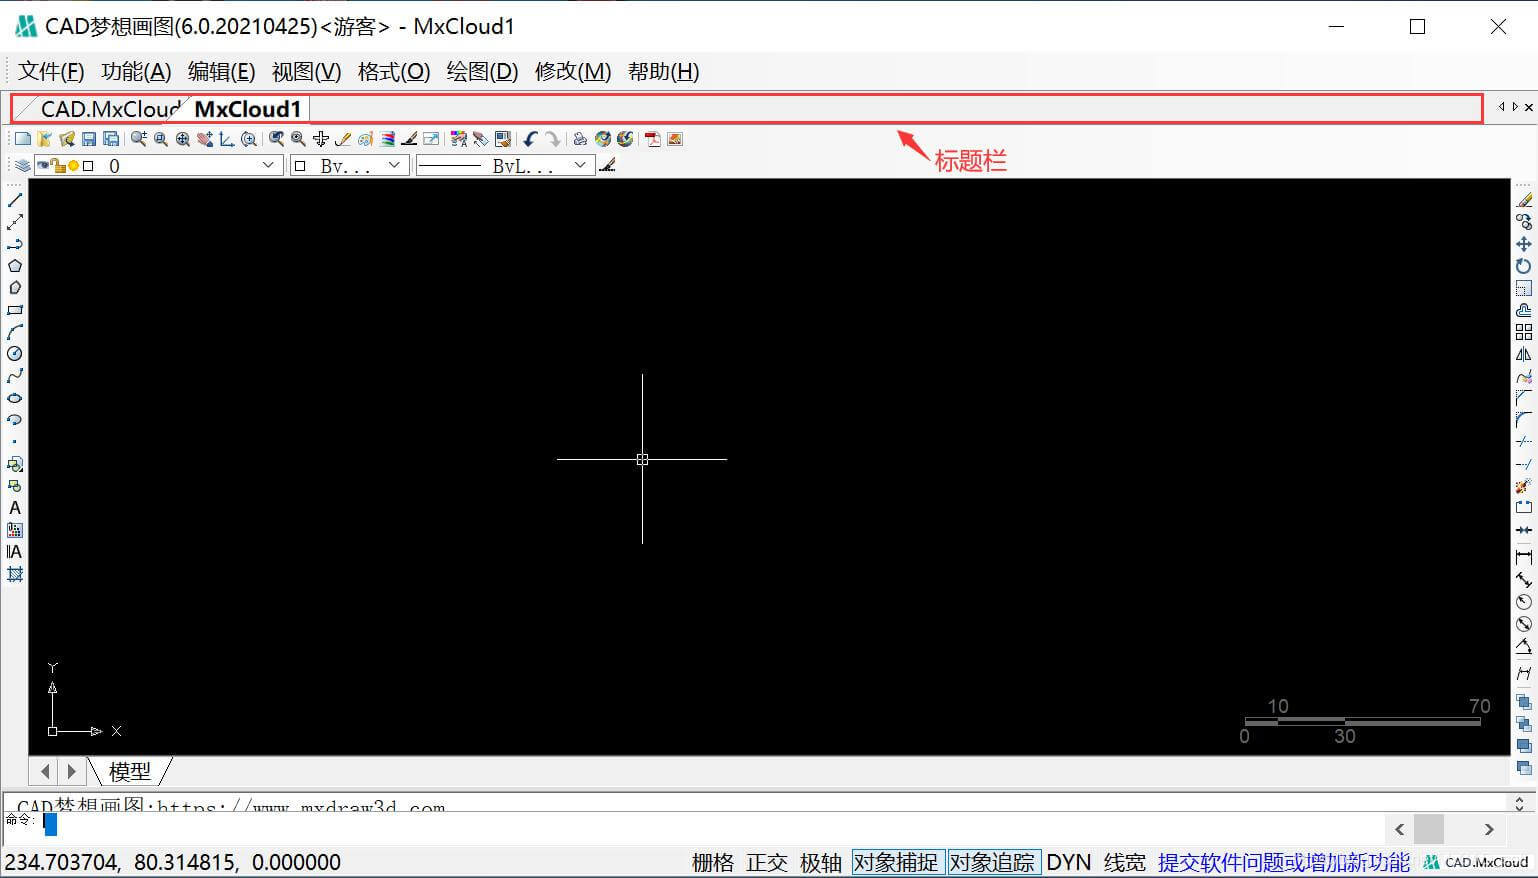Click layer 0 yellow color circle
Viewport: 1538px width, 878px height.
pyautogui.click(x=73, y=166)
